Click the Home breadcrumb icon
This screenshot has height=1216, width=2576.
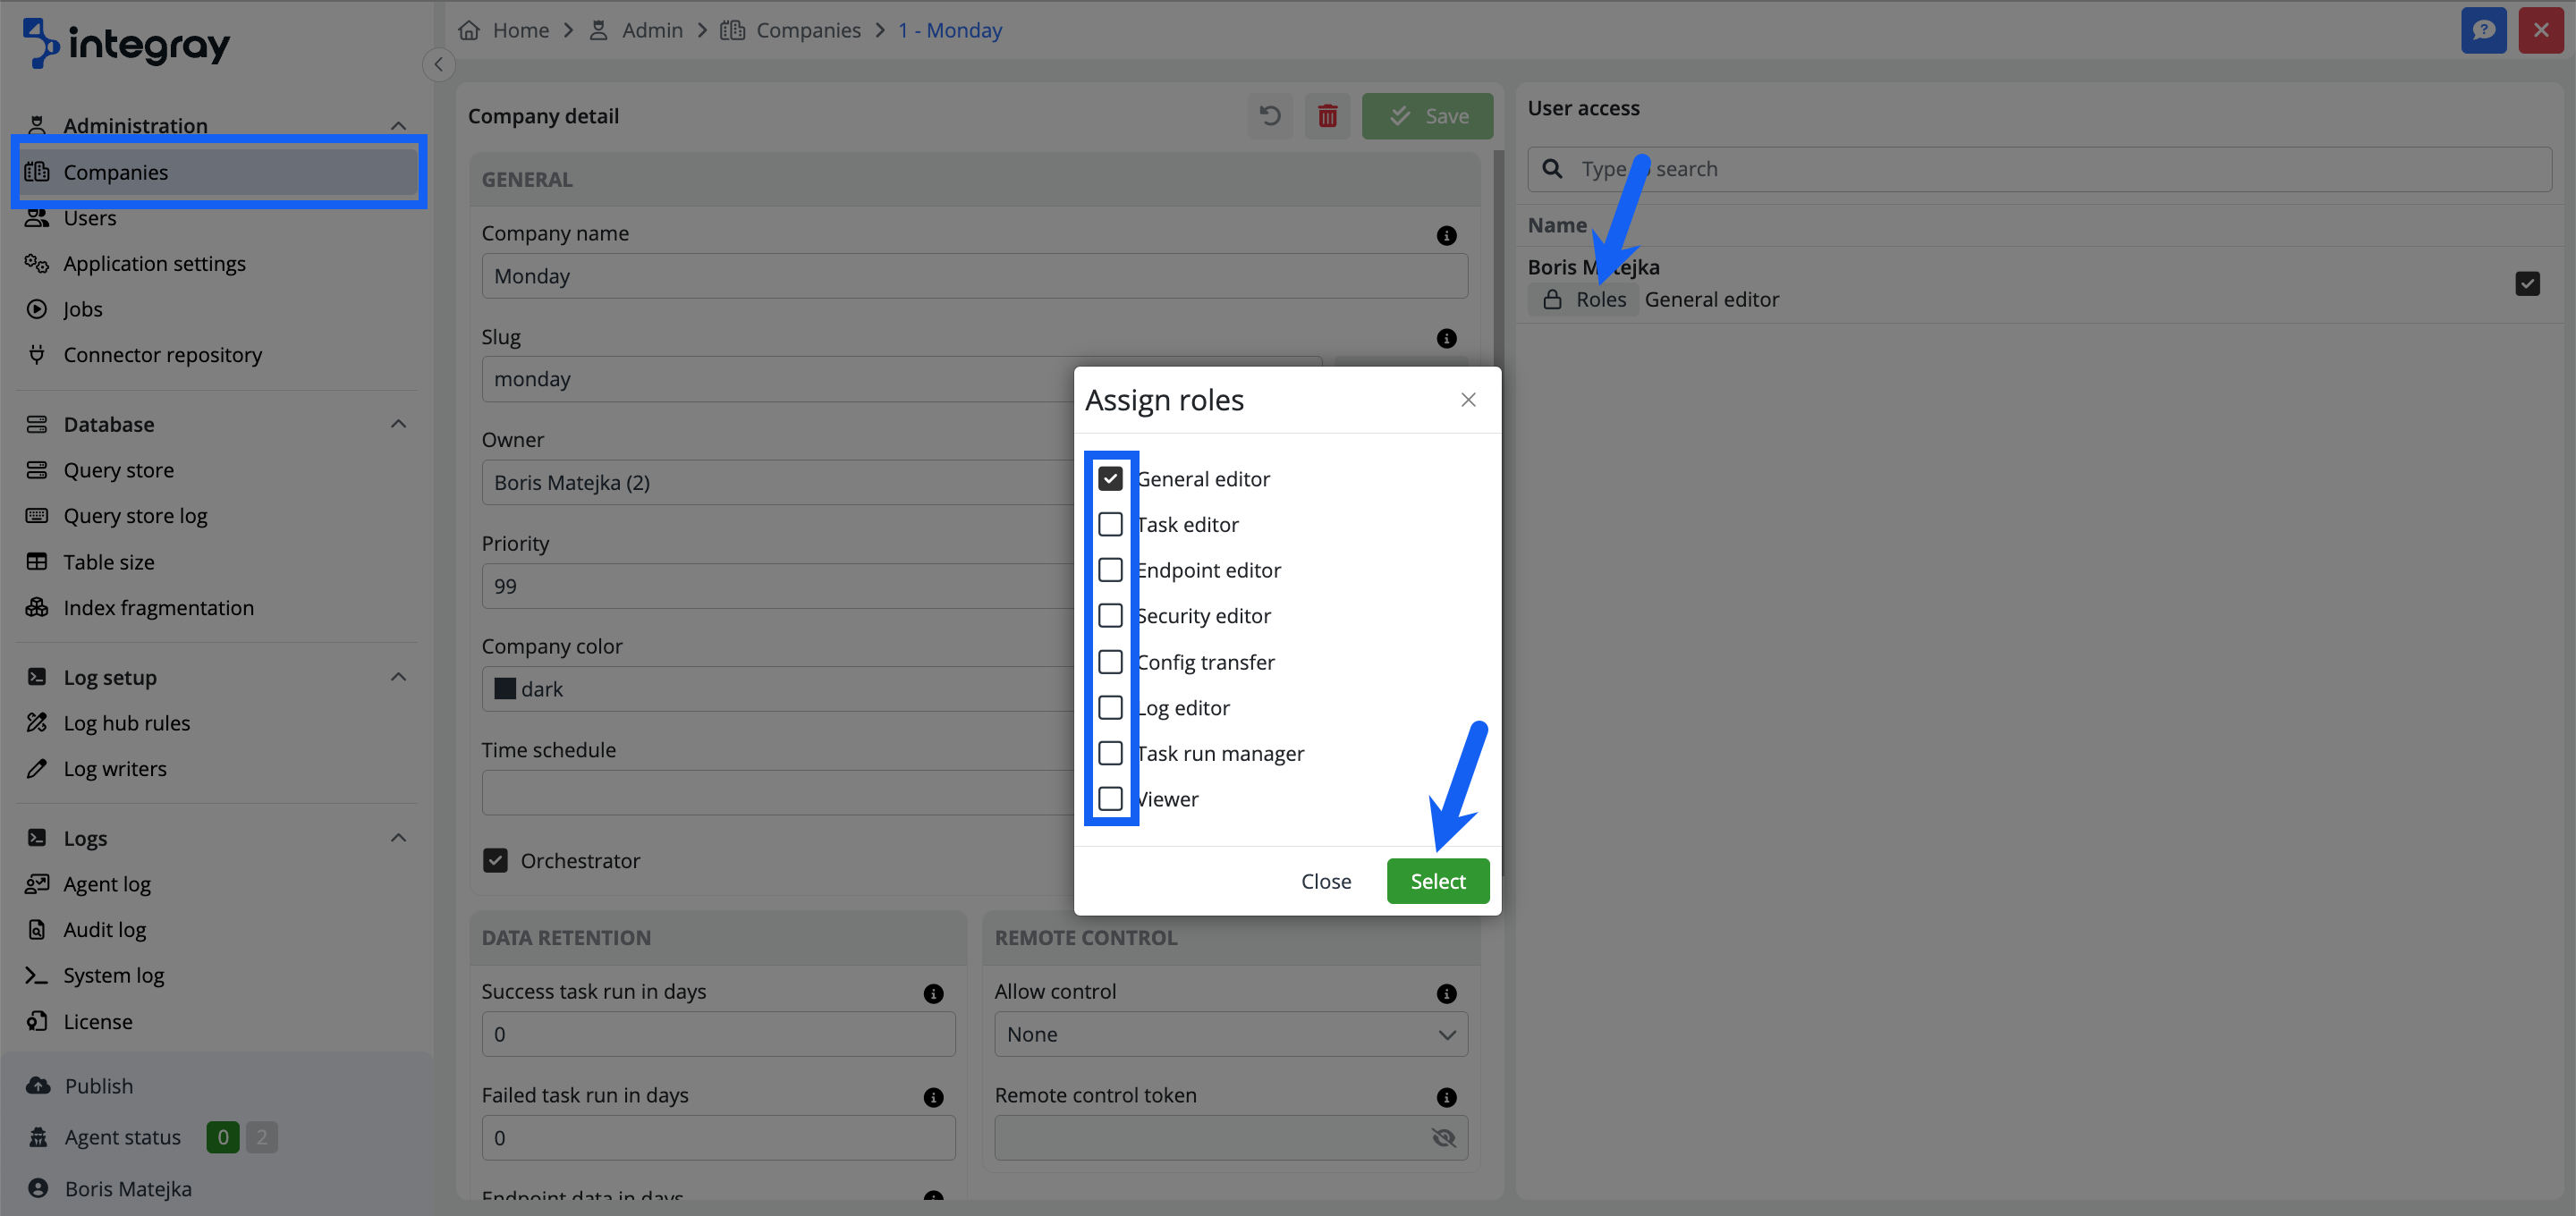tap(469, 30)
